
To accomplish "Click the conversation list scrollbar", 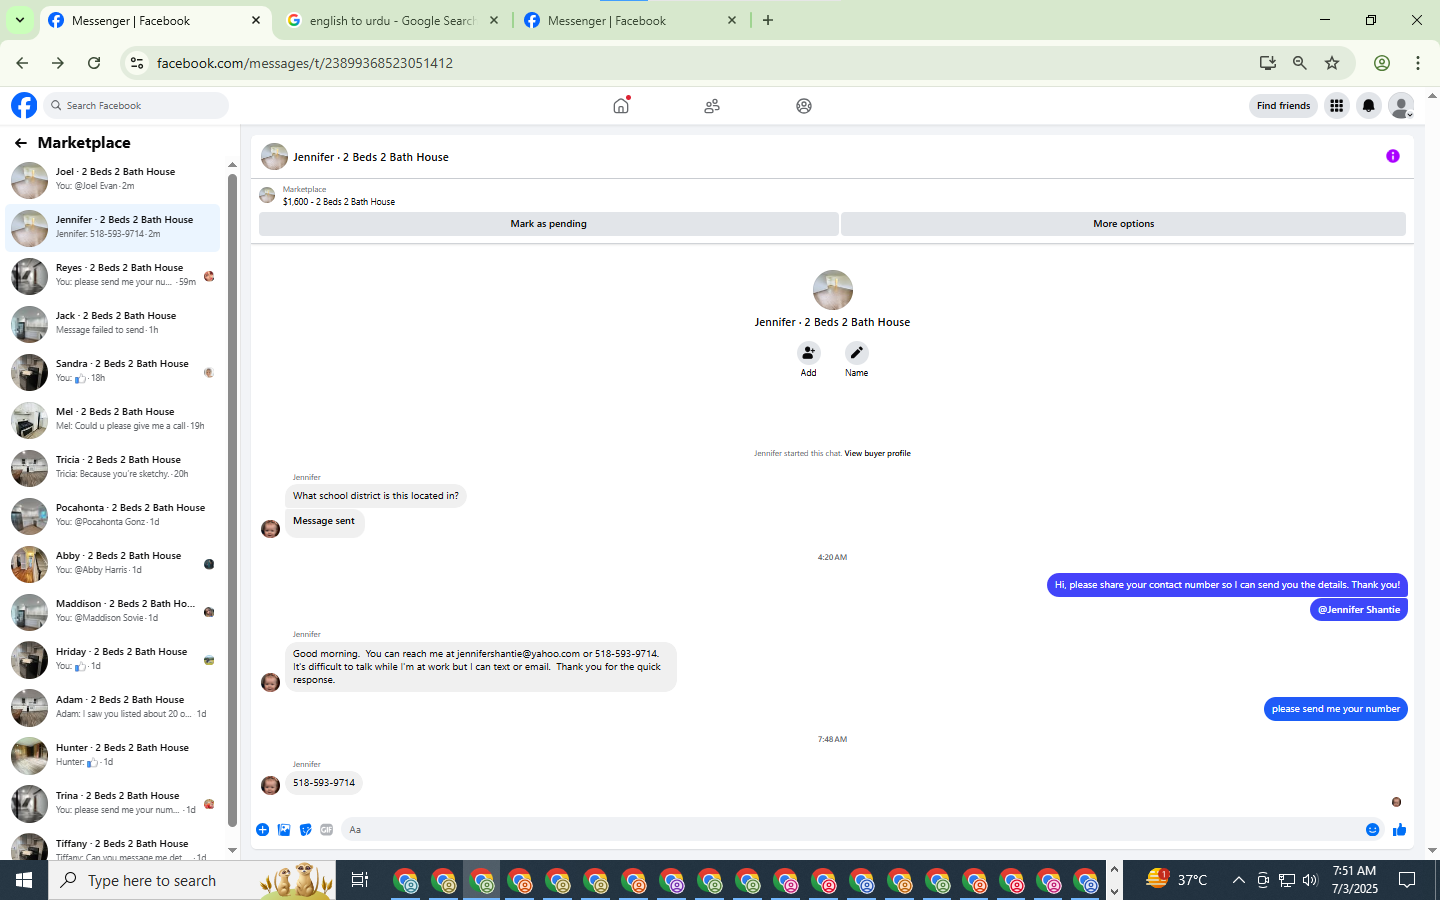I will (x=232, y=500).
